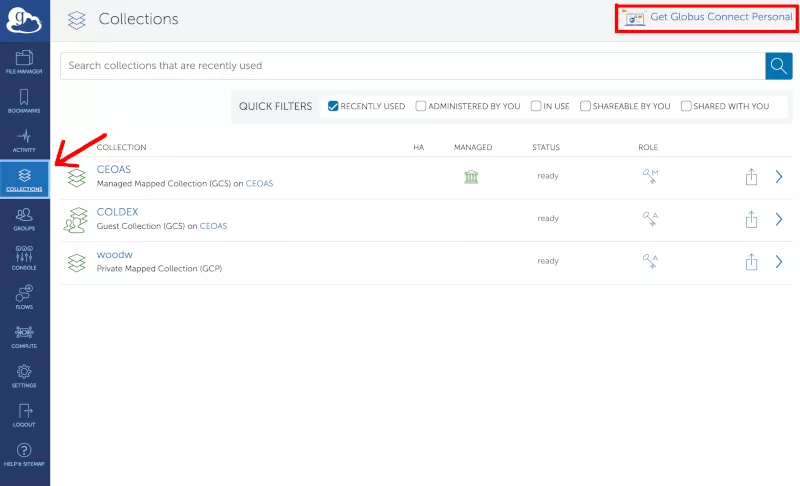Open Flows in sidebar
The image size is (800, 486).
(24, 297)
